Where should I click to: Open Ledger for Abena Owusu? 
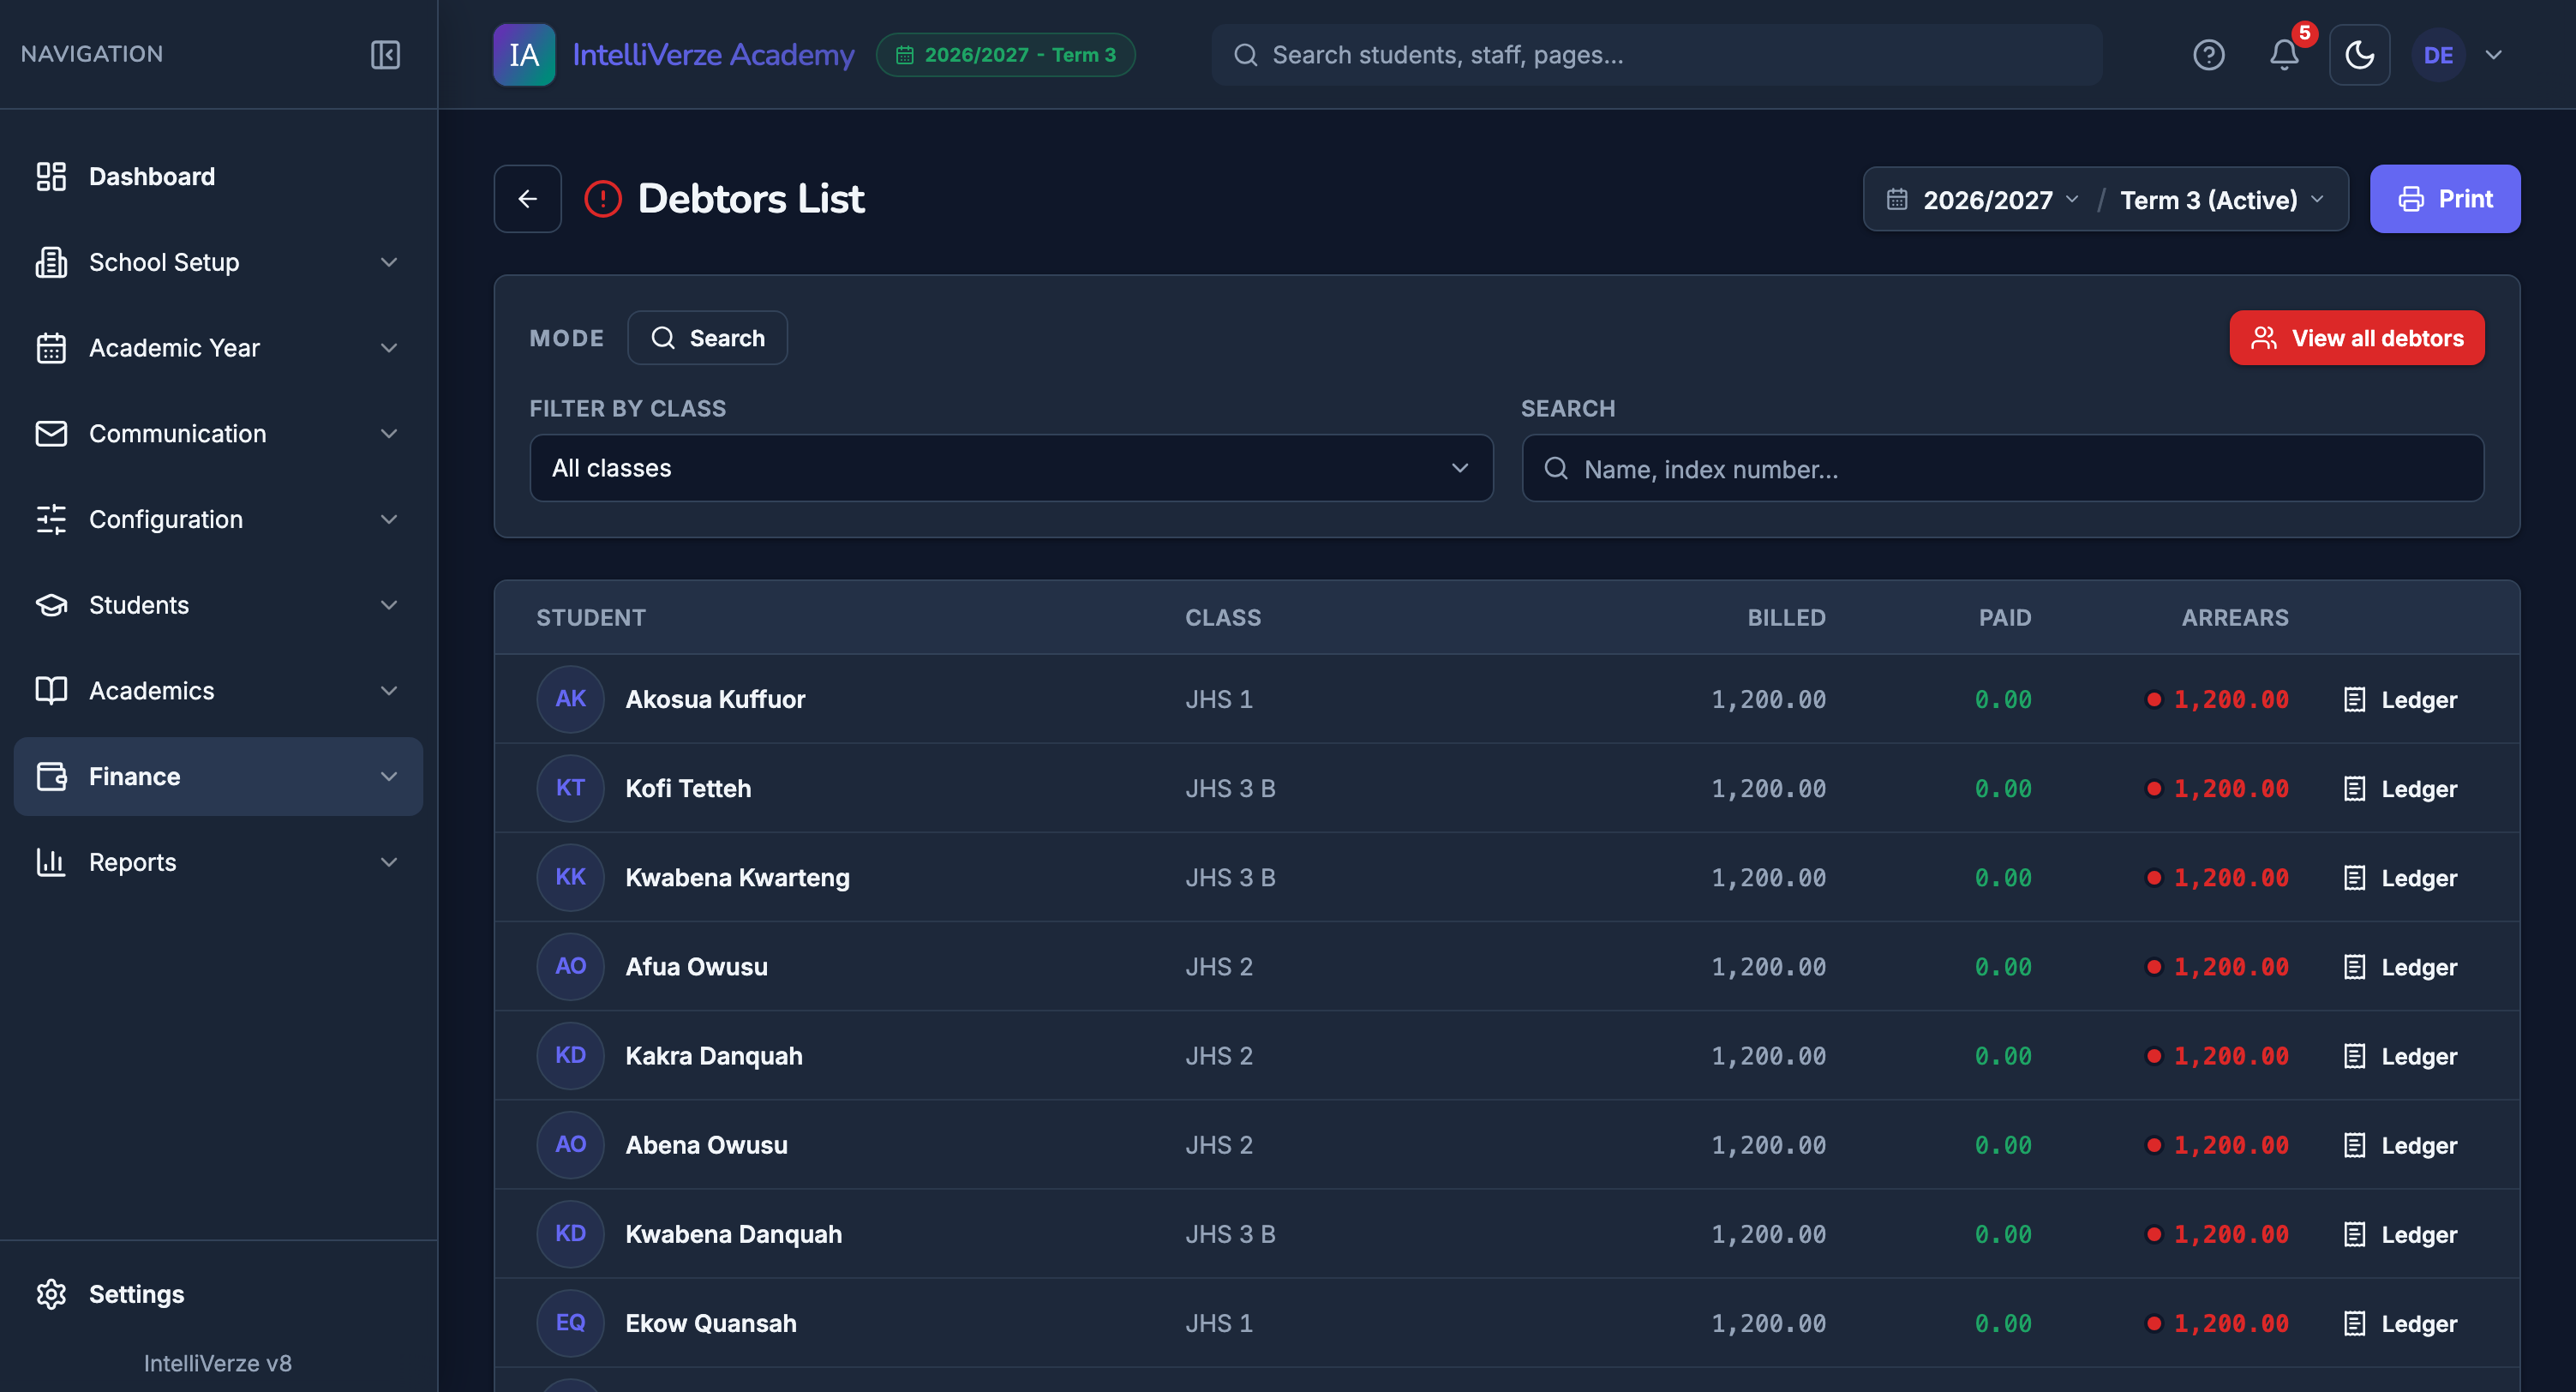[2400, 1145]
